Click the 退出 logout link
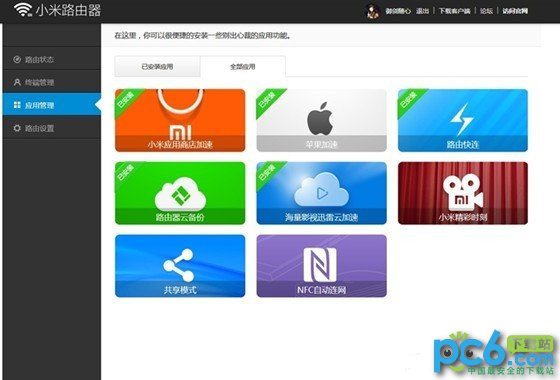This screenshot has height=380, width=560. pos(422,11)
